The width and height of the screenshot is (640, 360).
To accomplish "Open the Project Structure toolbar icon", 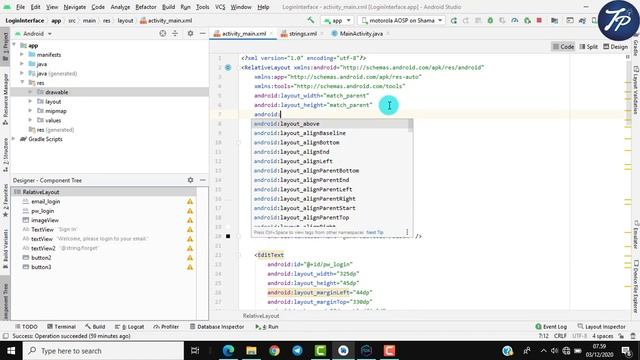I will (x=554, y=20).
